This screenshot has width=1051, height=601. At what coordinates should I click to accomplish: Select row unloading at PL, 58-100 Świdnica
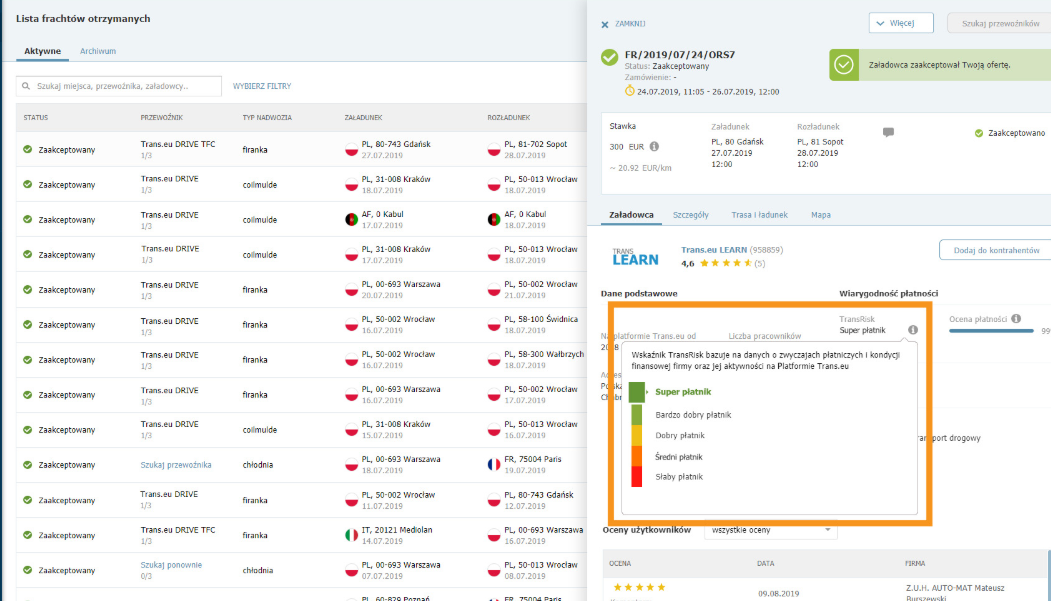[302, 325]
